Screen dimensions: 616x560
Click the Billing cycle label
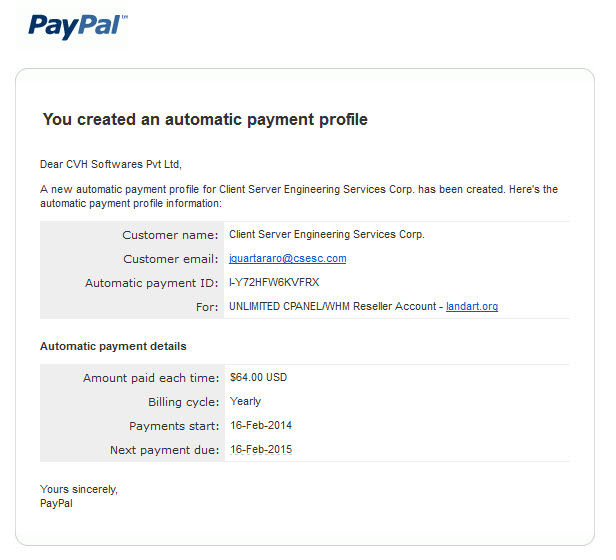[183, 402]
